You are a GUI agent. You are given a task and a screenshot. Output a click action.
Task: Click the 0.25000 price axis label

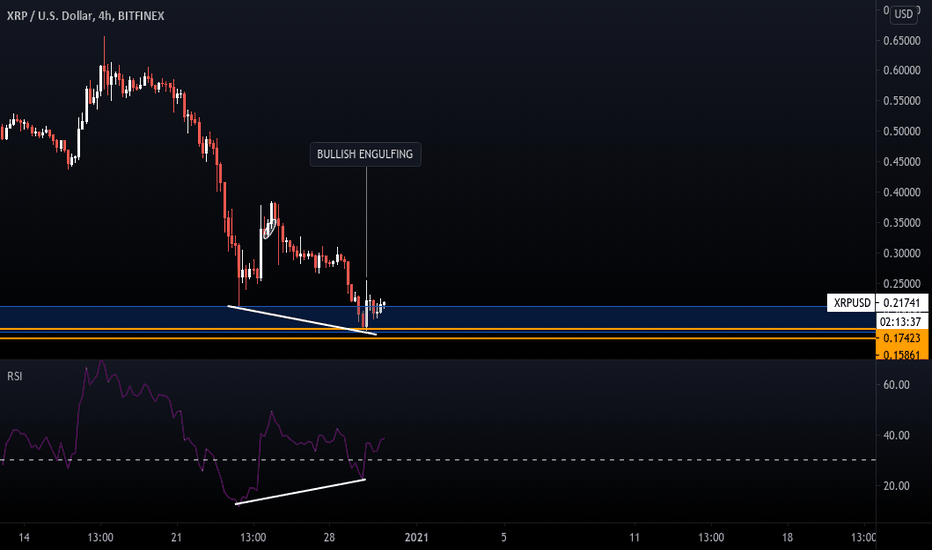(902, 284)
